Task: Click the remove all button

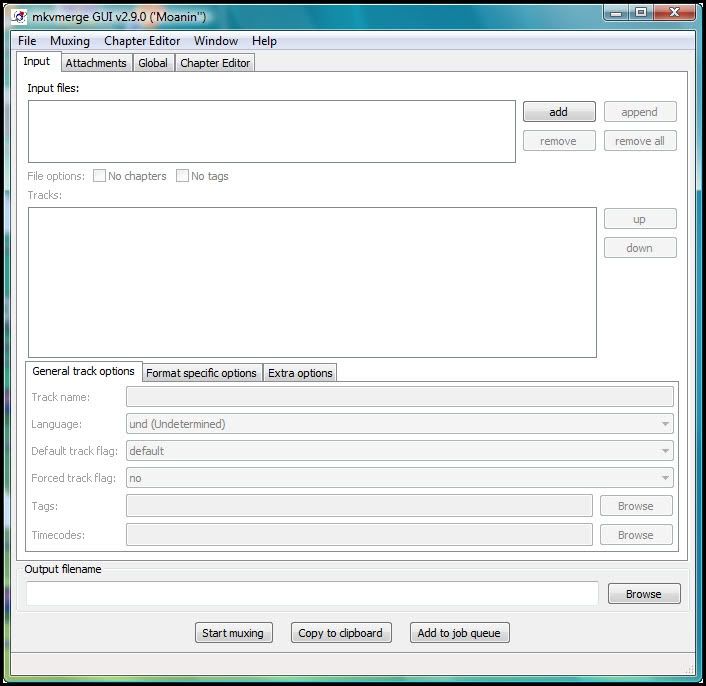Action: pyautogui.click(x=640, y=141)
